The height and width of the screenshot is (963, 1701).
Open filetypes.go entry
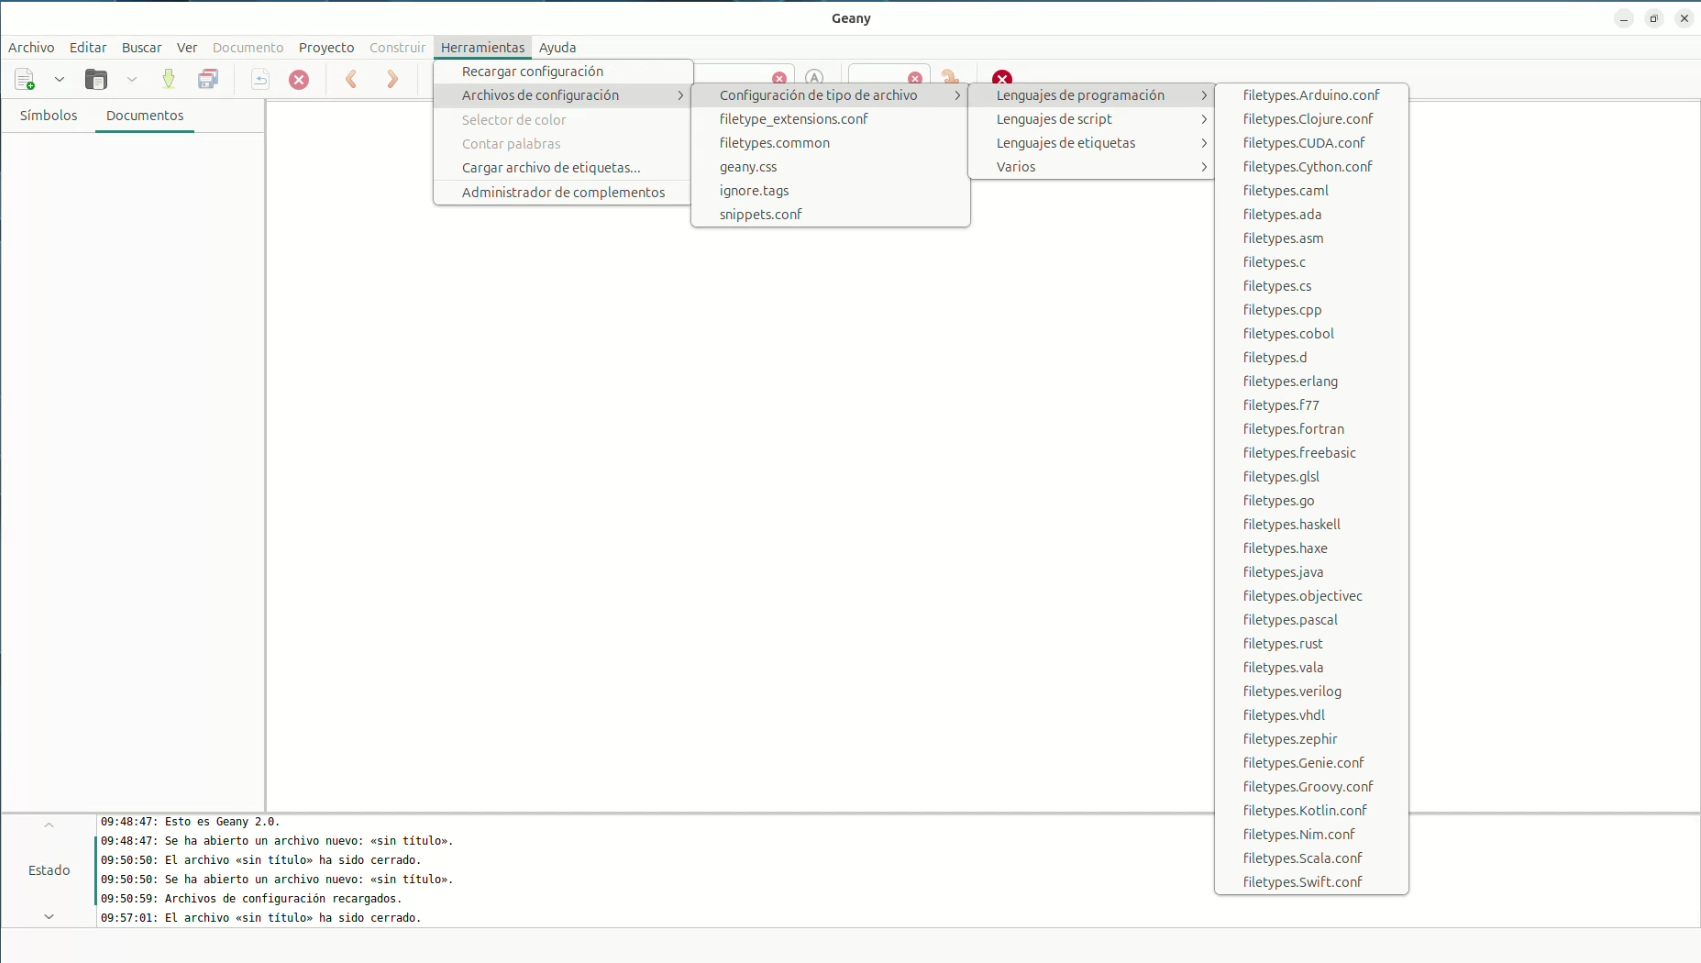[x=1311, y=500]
